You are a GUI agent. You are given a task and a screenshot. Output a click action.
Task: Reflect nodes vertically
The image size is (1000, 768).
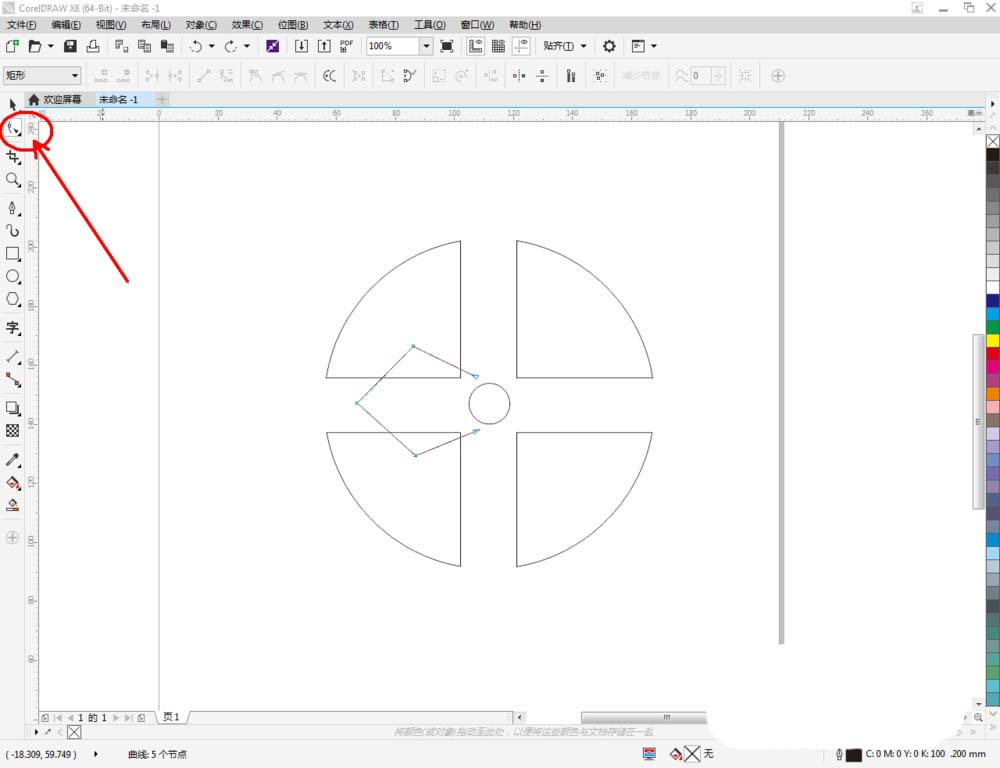tap(542, 76)
